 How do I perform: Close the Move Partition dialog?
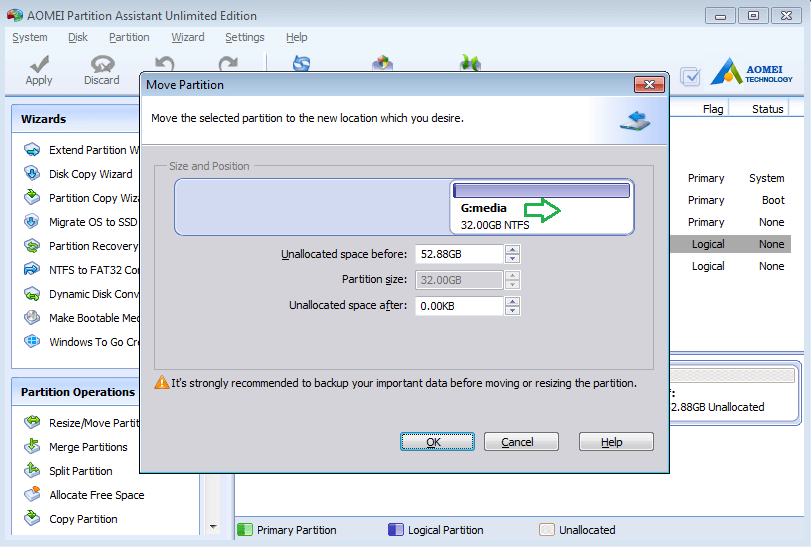649,84
